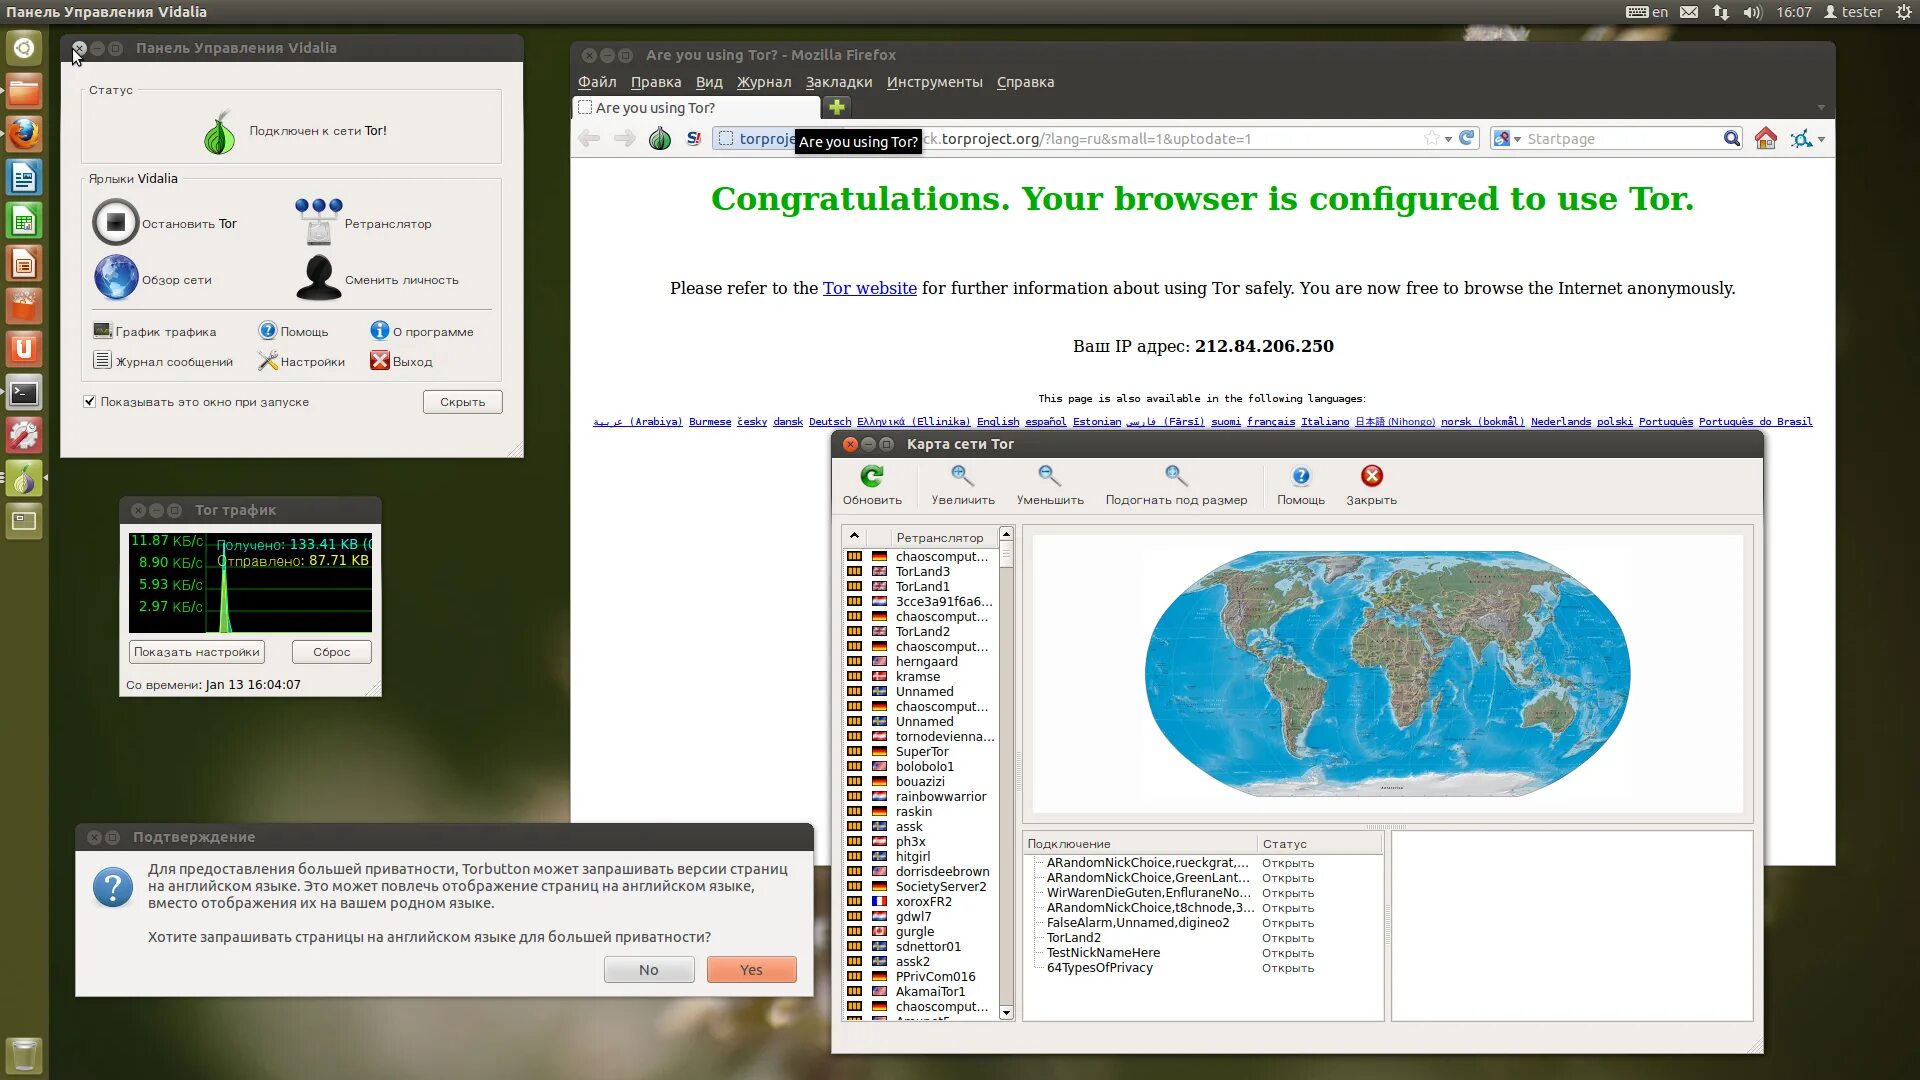Click the Startpage search input field
The image size is (1920, 1080).
(1620, 139)
